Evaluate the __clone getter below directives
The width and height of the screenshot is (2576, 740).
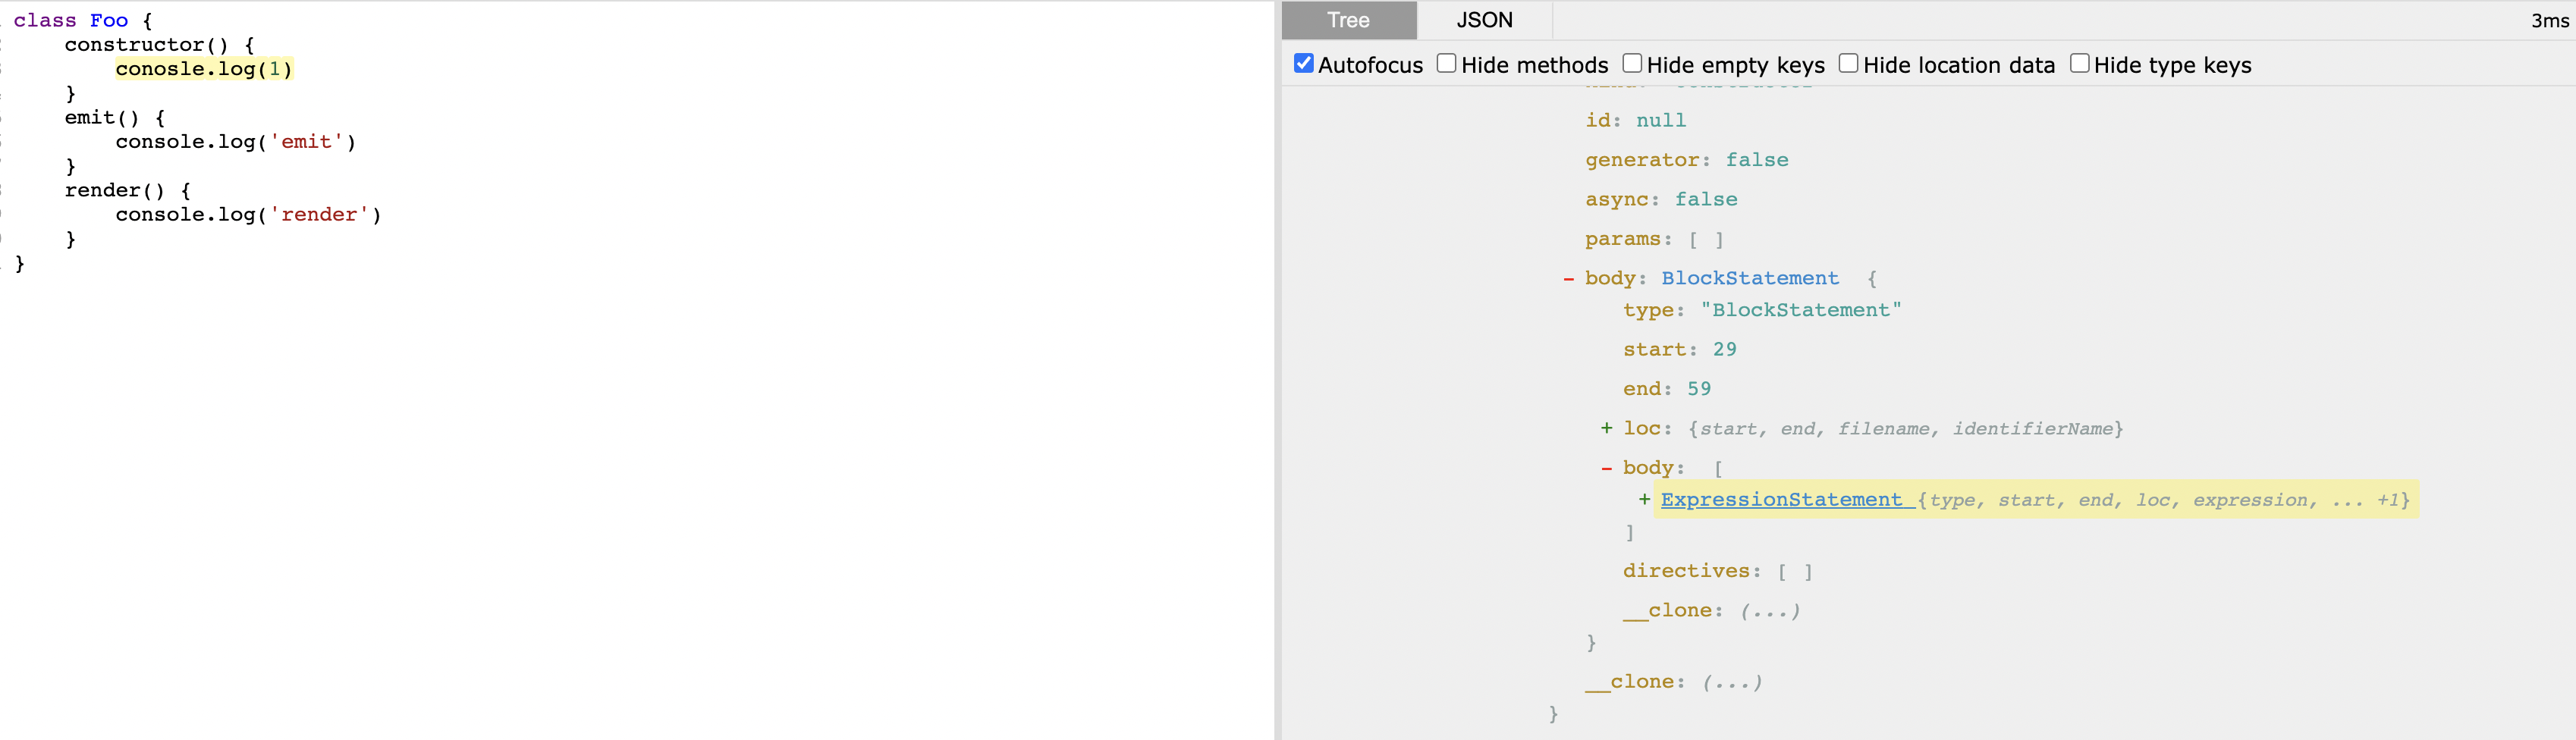coord(1769,611)
